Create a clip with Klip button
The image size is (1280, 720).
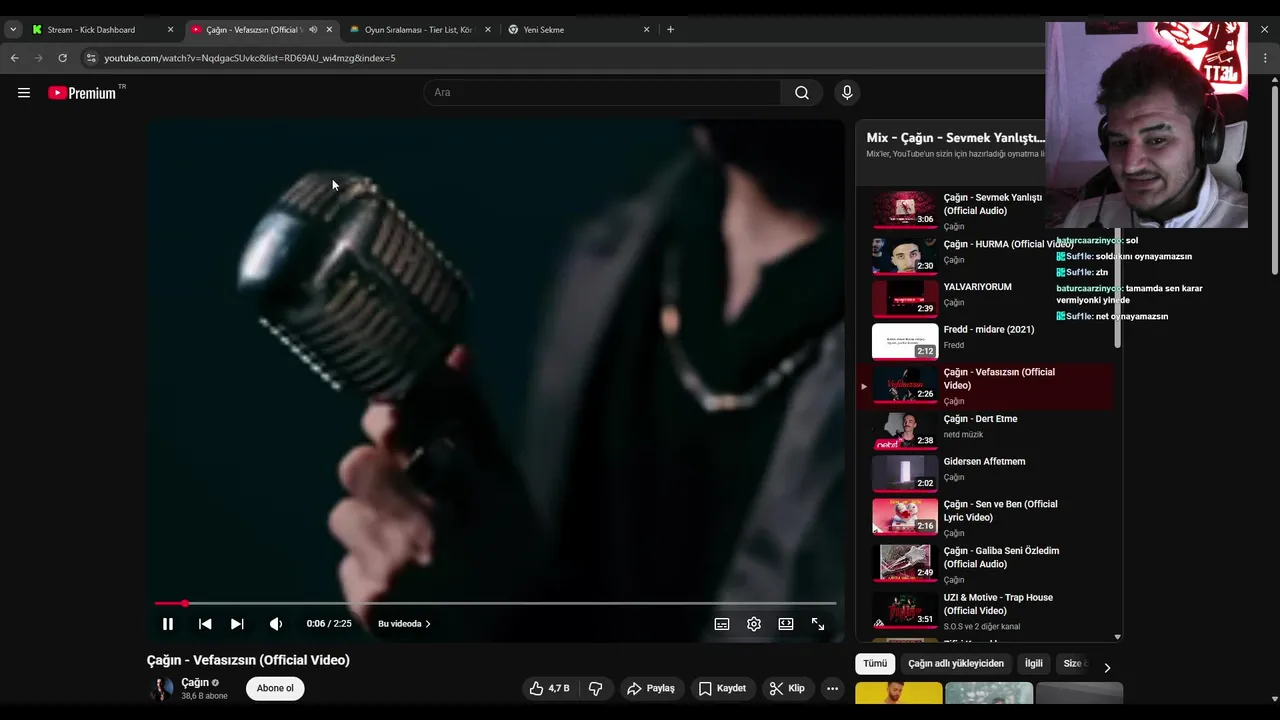pos(787,688)
